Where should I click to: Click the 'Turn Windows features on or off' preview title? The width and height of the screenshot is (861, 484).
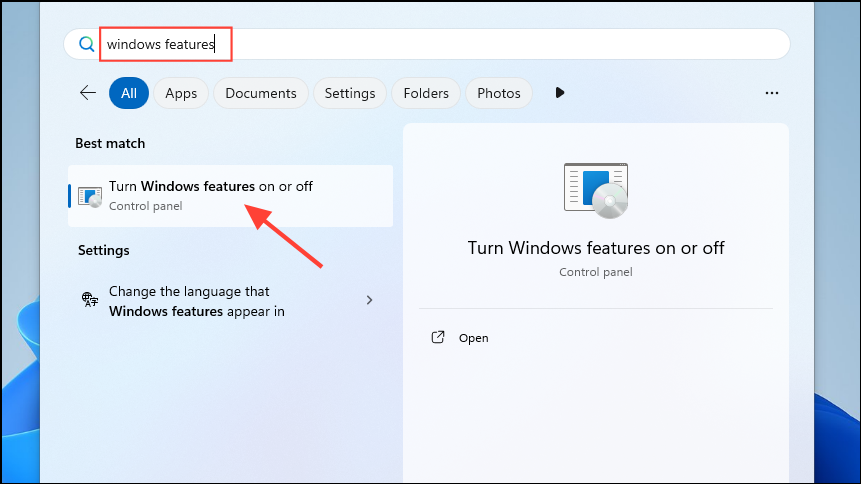click(596, 248)
